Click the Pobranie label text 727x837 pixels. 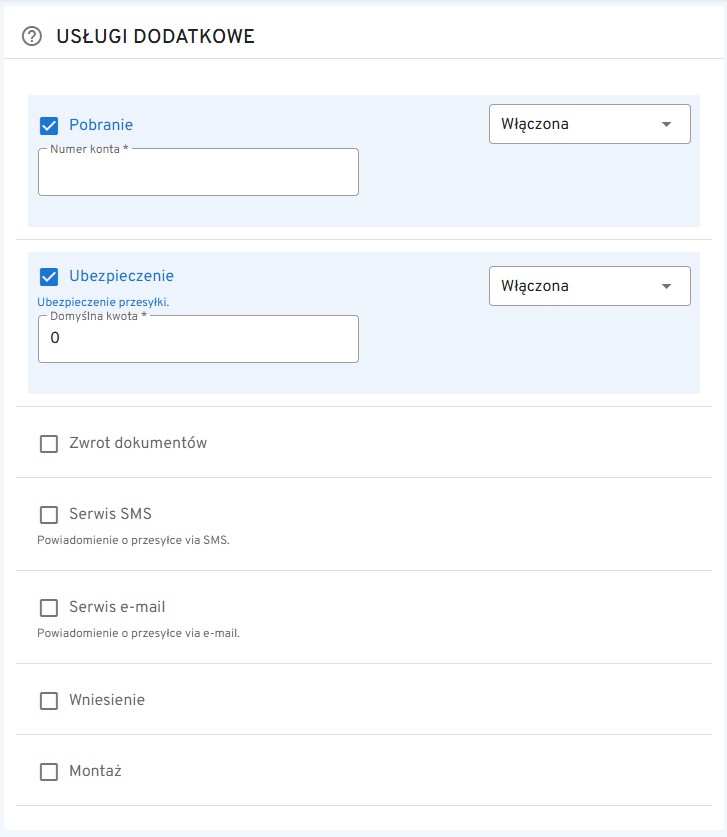[101, 125]
